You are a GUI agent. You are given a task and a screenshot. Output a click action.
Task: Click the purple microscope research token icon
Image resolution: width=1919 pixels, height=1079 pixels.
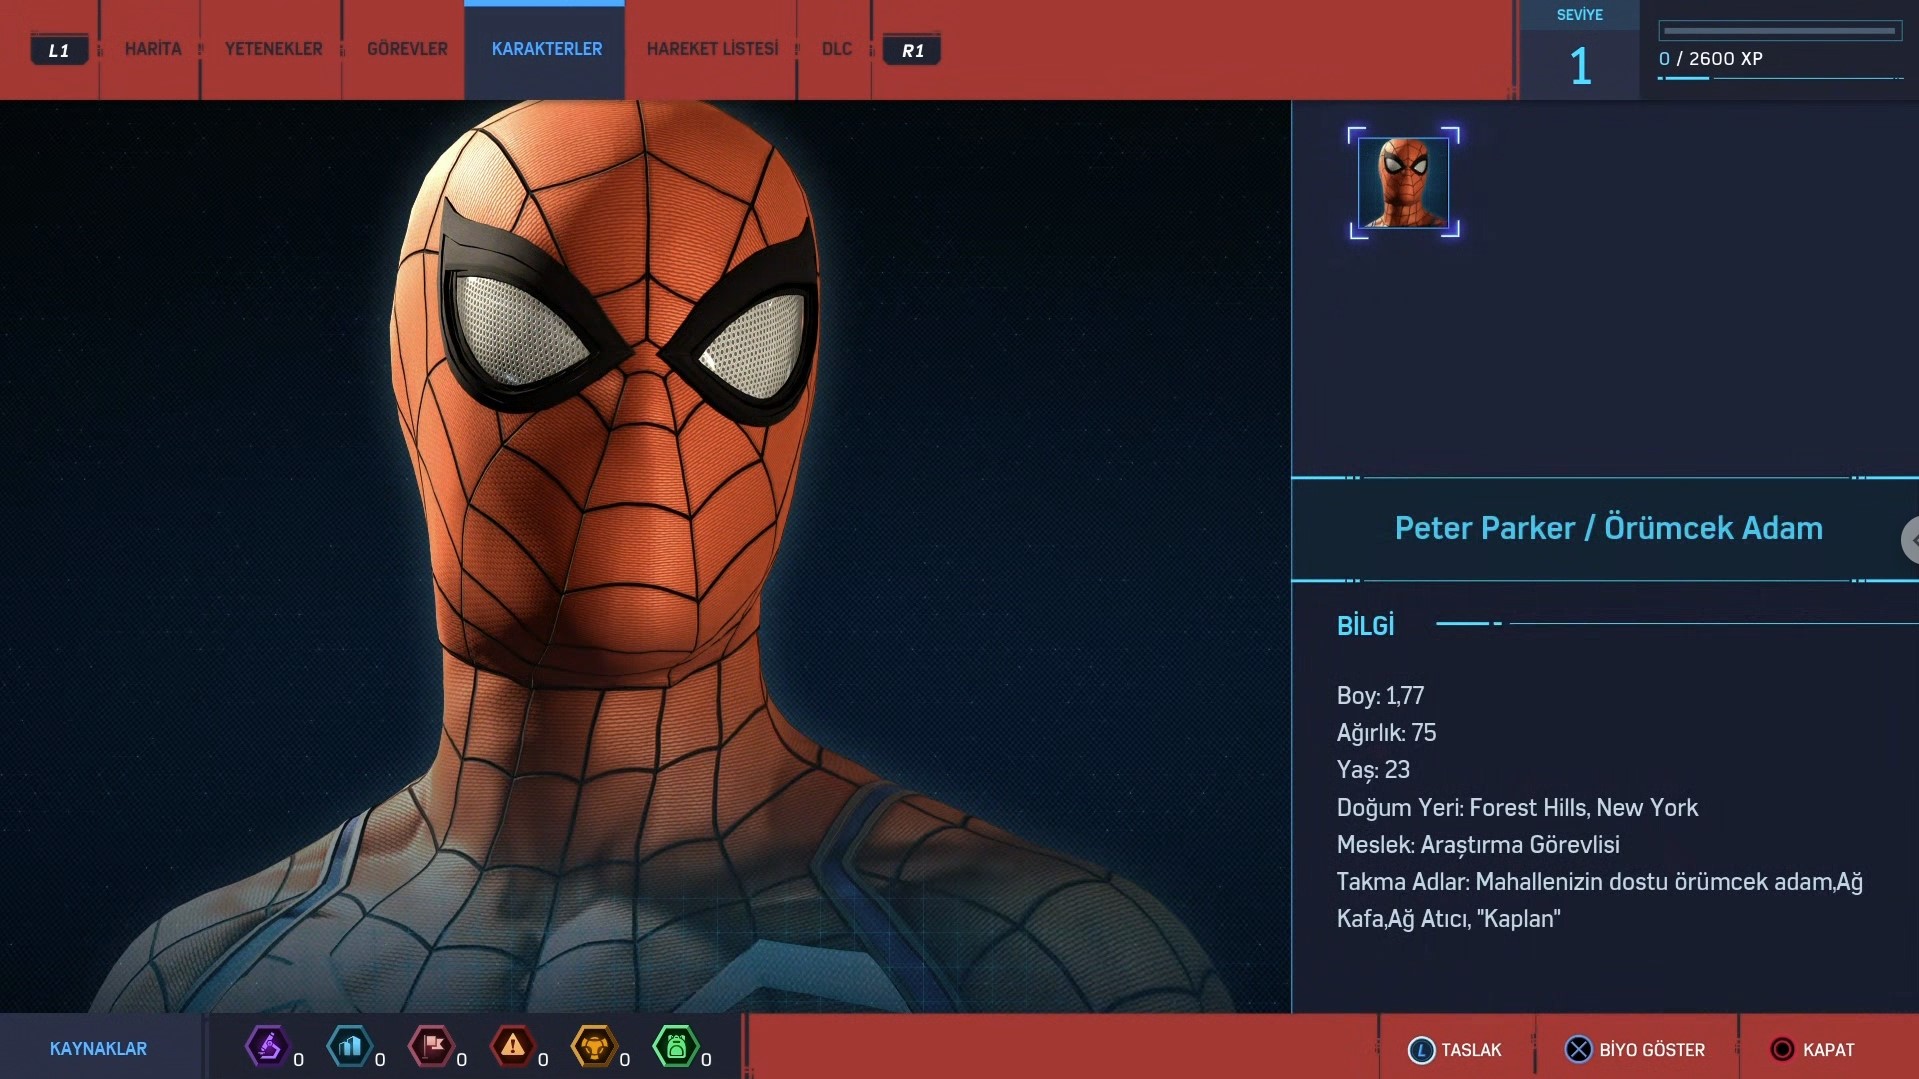tap(267, 1047)
